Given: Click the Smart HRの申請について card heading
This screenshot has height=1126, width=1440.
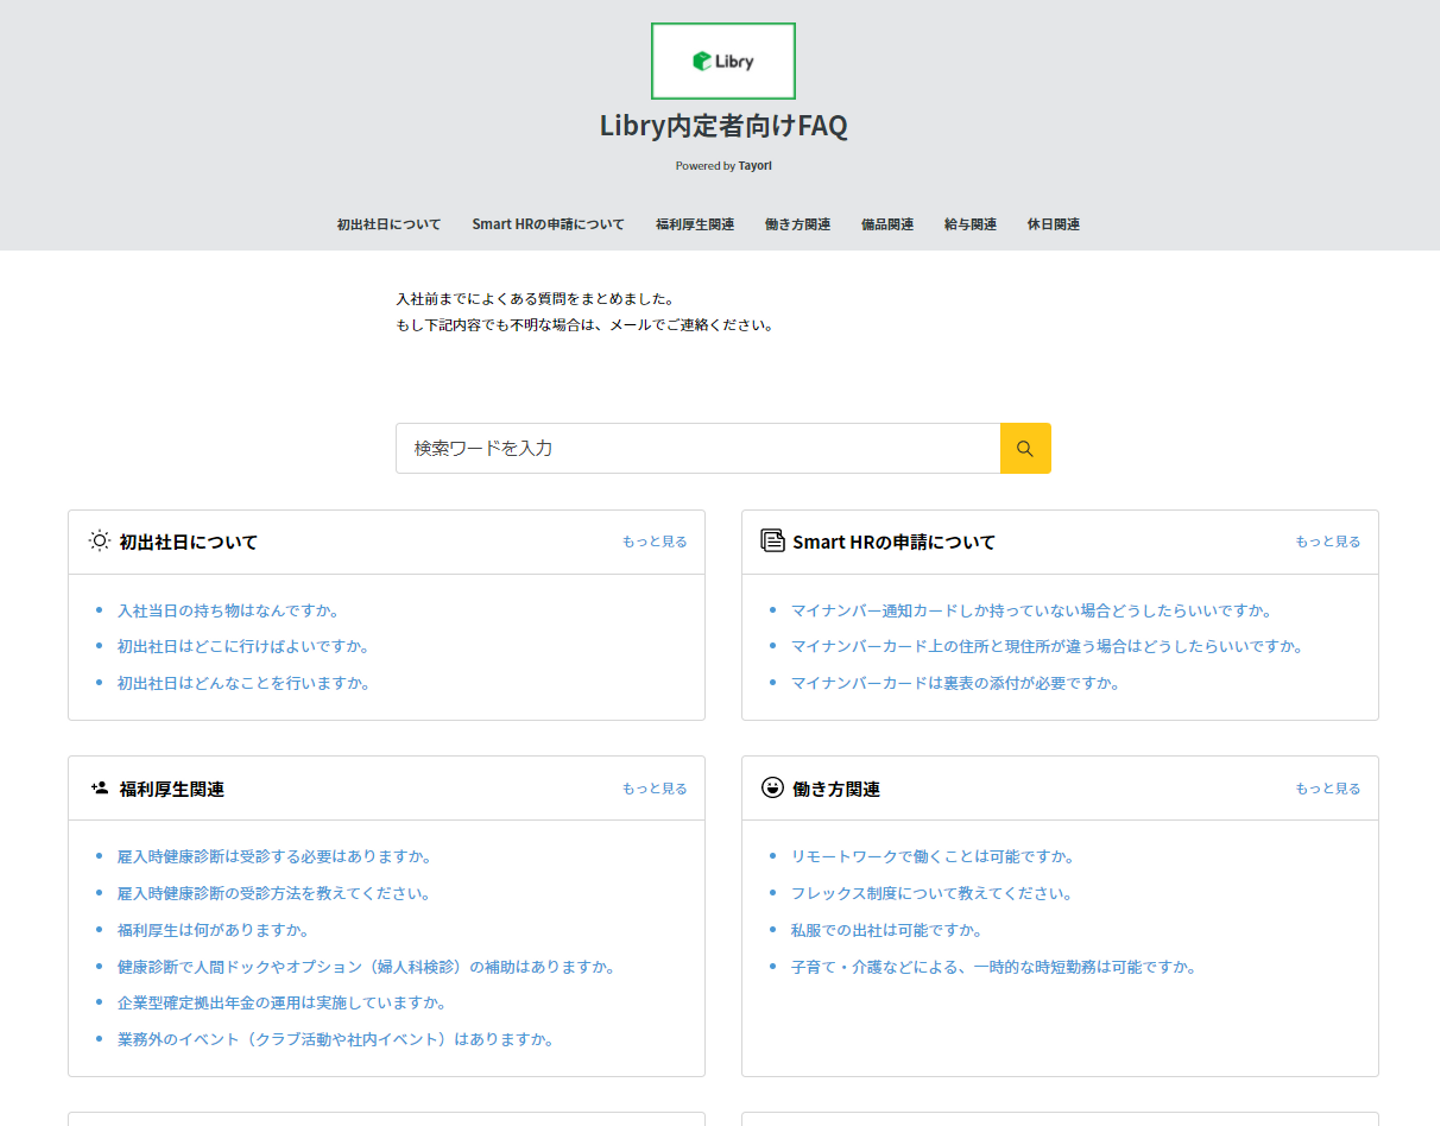Looking at the screenshot, I should tap(894, 542).
